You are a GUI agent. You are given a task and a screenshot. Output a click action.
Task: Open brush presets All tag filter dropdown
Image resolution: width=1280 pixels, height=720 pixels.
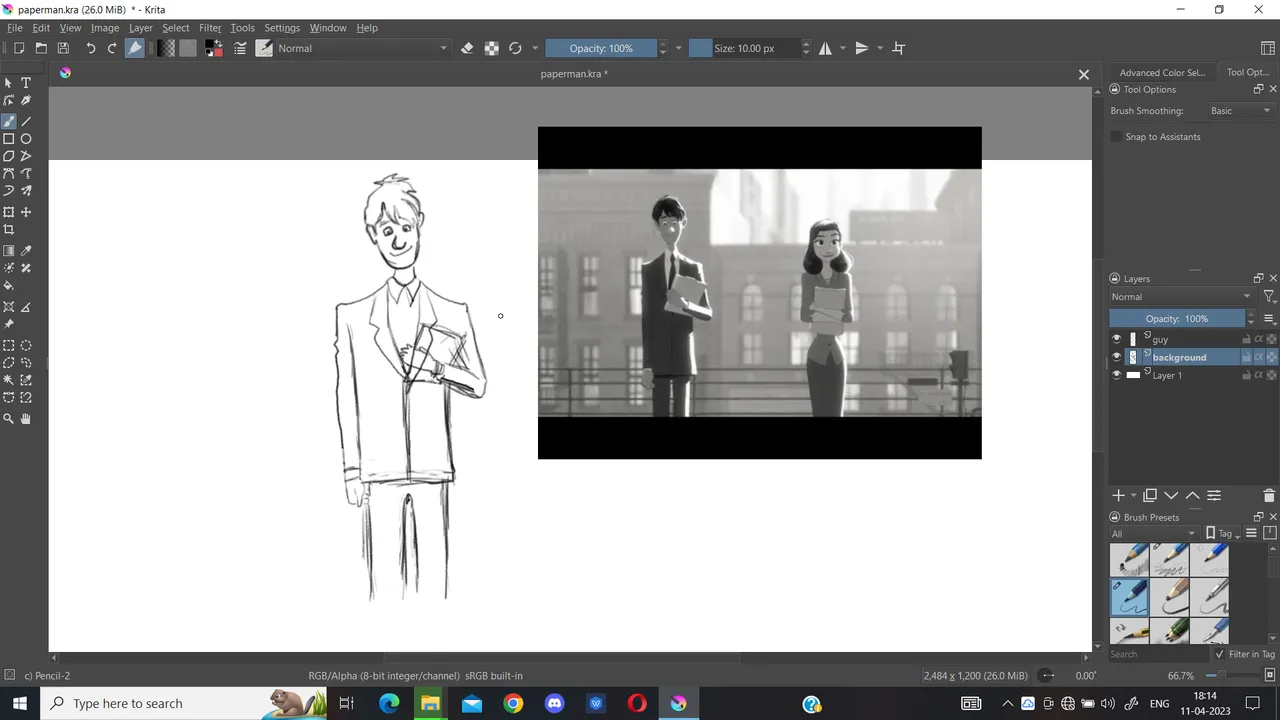coord(1153,534)
